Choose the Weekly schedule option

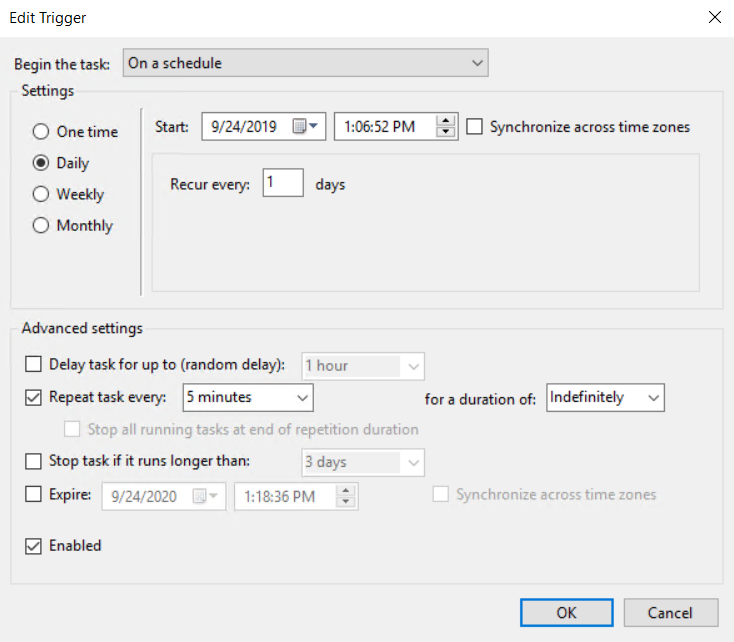tap(41, 194)
